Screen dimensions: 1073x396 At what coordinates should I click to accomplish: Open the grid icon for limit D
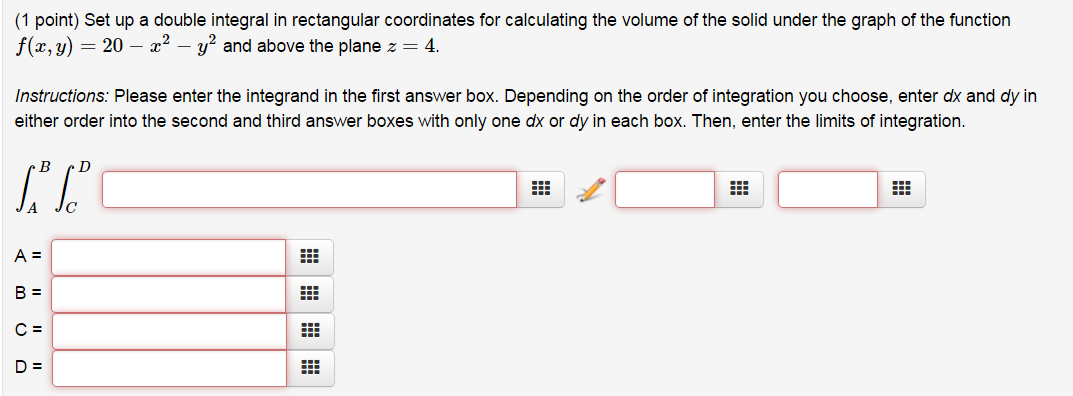(309, 369)
